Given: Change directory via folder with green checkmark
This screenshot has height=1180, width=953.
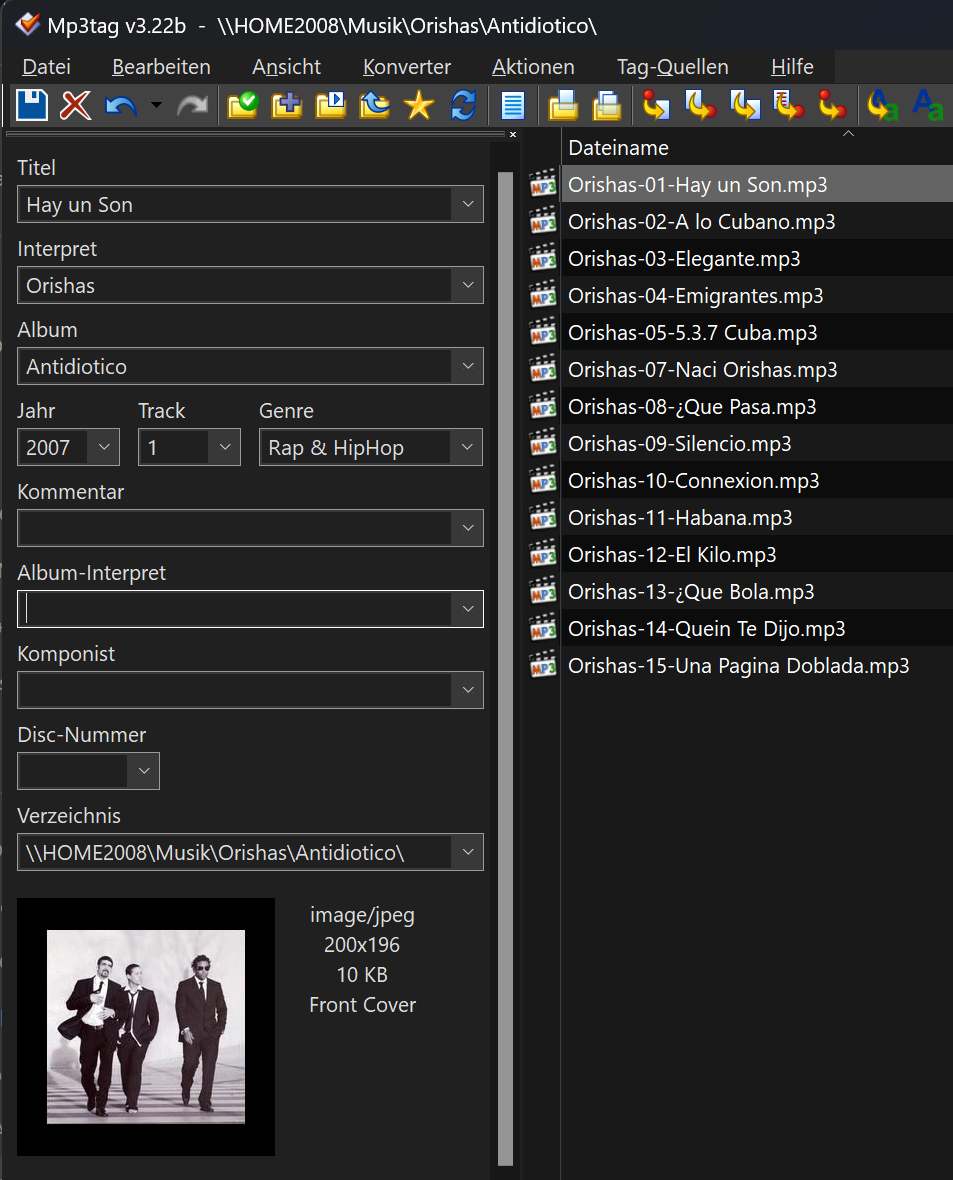Looking at the screenshot, I should point(242,105).
